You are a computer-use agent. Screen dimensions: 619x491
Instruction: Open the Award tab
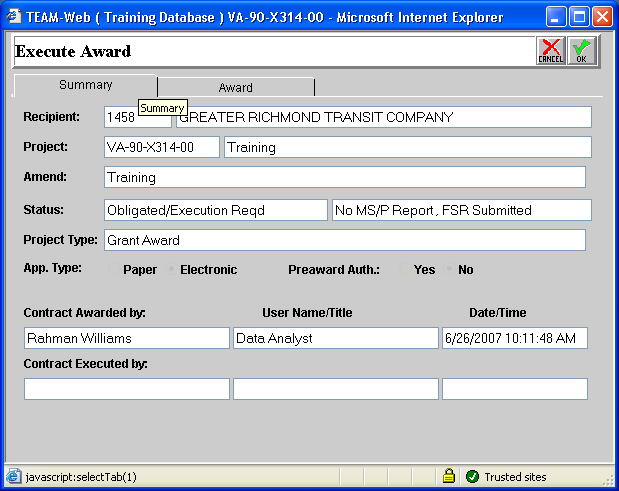pyautogui.click(x=236, y=87)
